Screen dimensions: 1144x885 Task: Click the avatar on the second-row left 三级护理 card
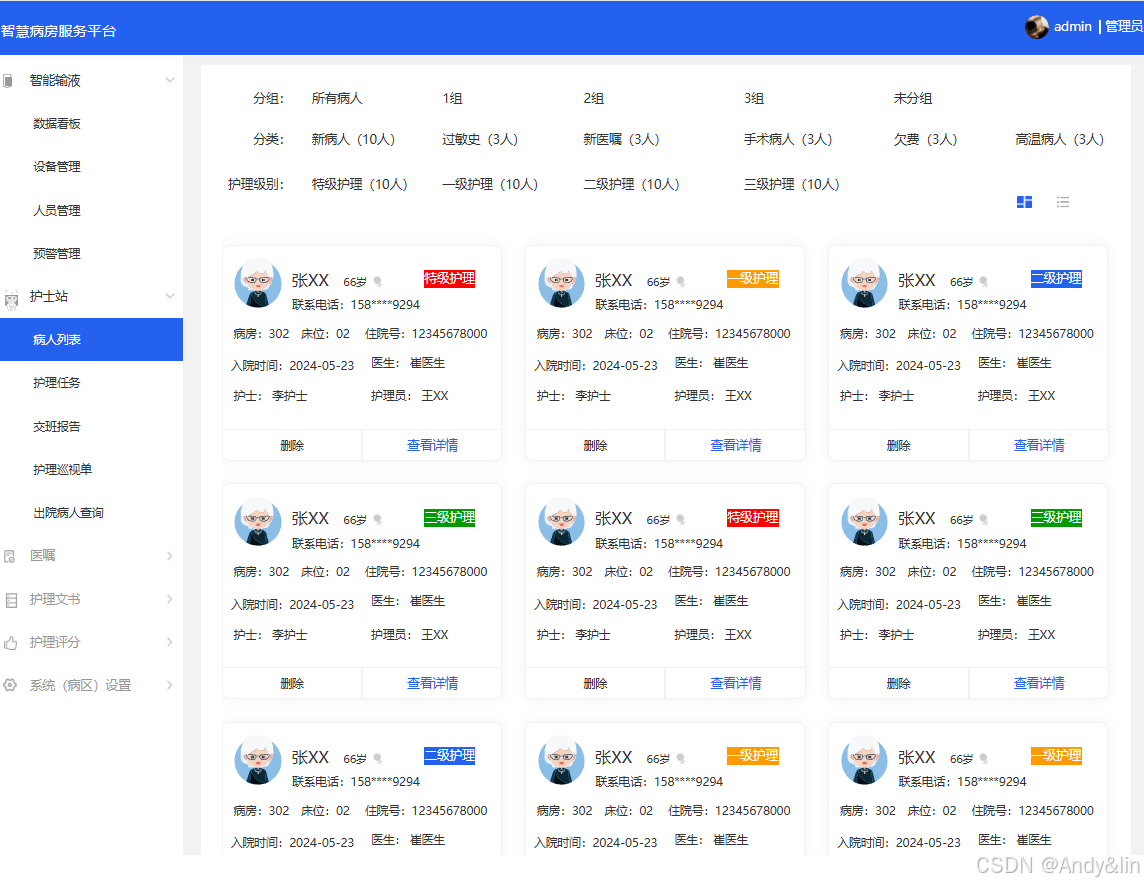pos(258,522)
